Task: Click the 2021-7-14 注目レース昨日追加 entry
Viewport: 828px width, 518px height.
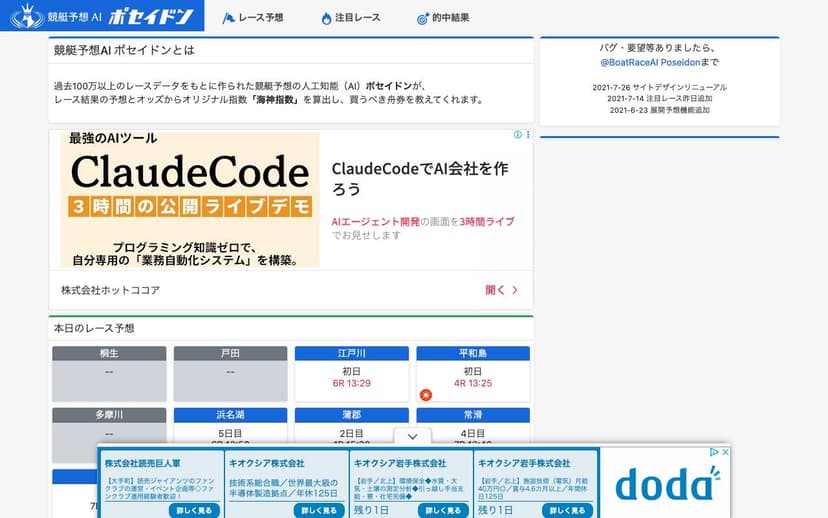Action: [660, 99]
